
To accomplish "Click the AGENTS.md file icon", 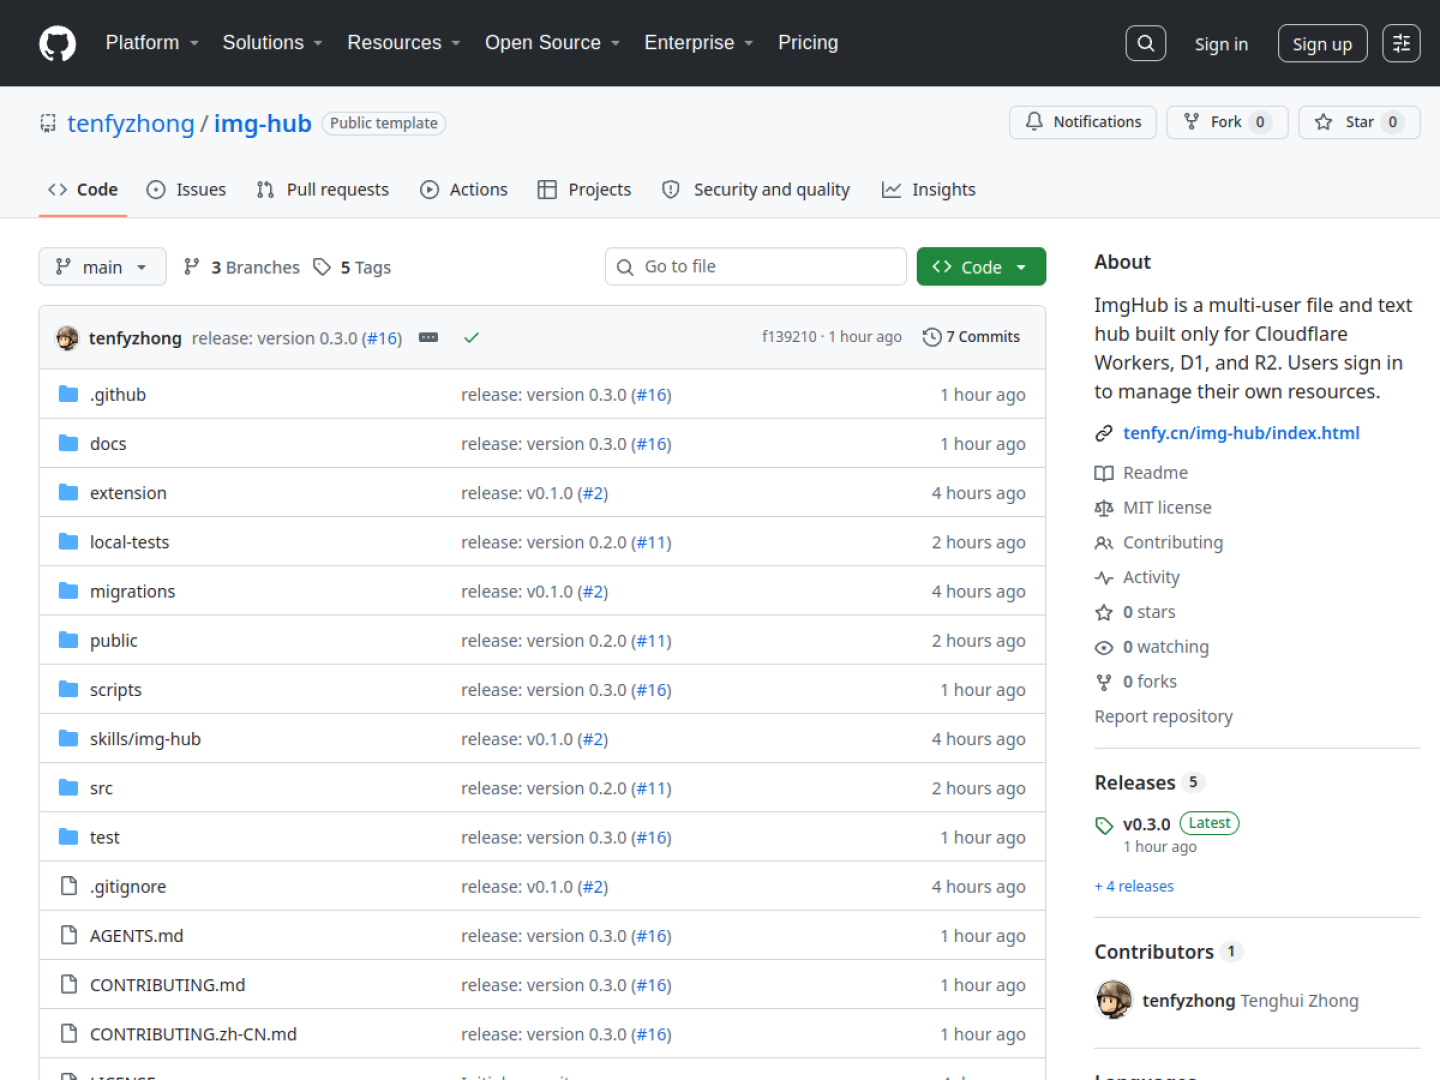I will tap(68, 935).
